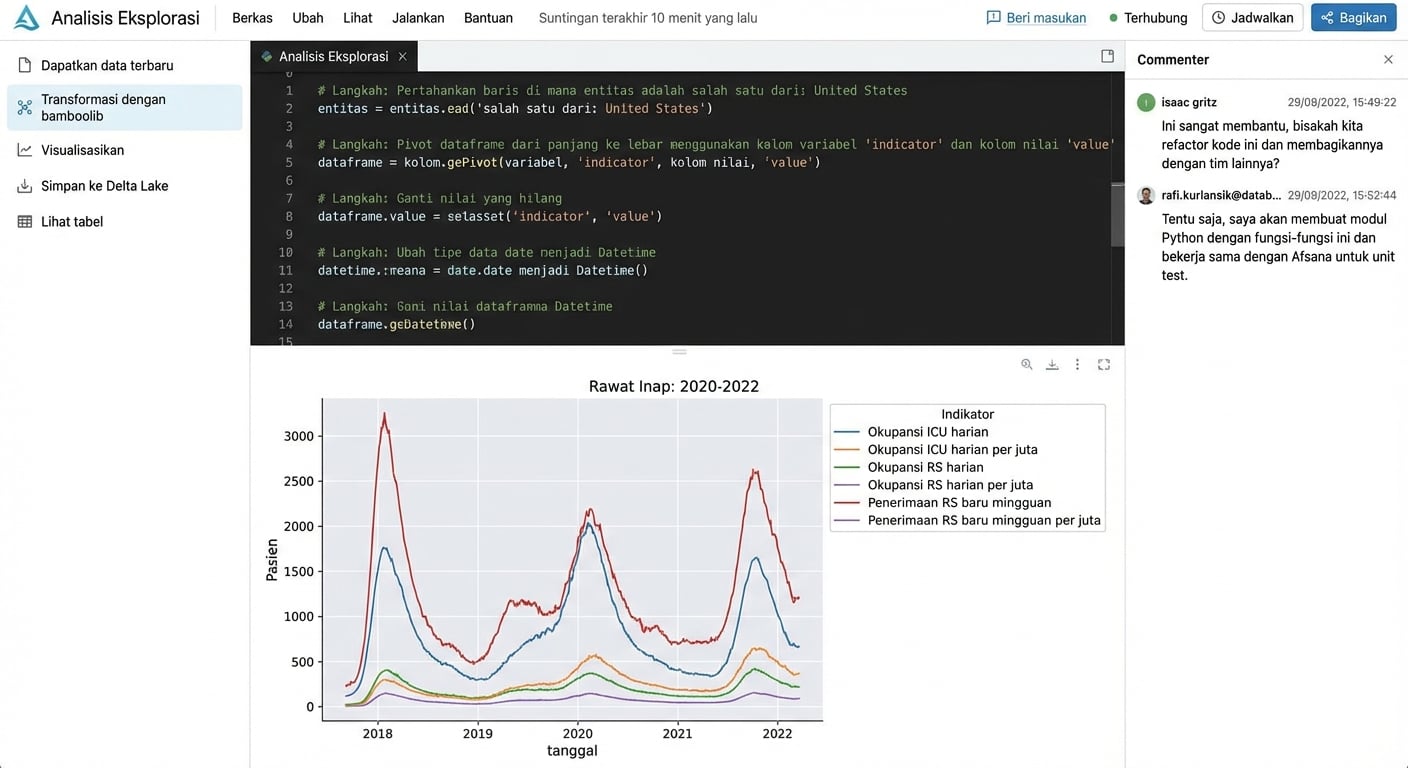This screenshot has width=1408, height=768.
Task: Download the chart using the download icon
Action: point(1052,365)
